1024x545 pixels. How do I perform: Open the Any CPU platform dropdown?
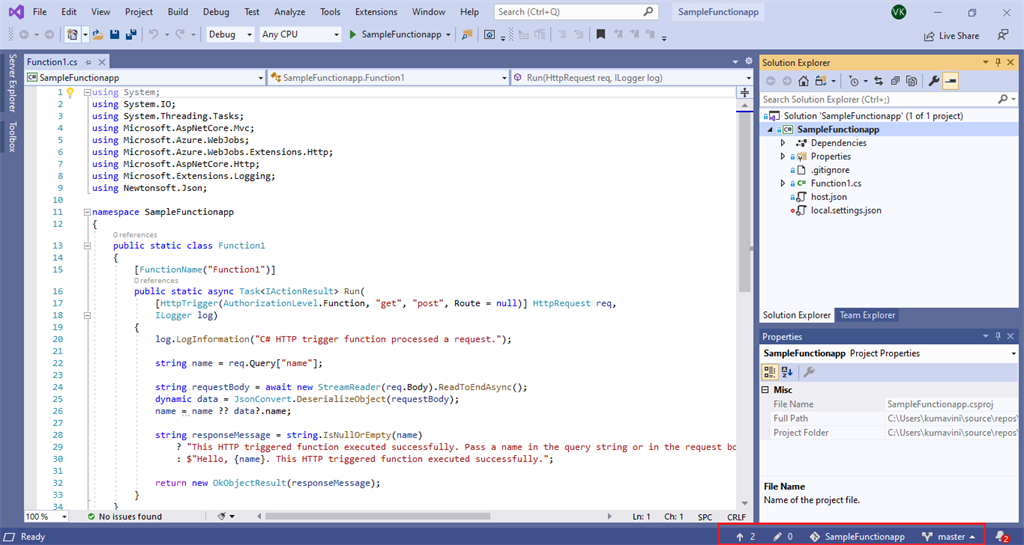tap(300, 35)
